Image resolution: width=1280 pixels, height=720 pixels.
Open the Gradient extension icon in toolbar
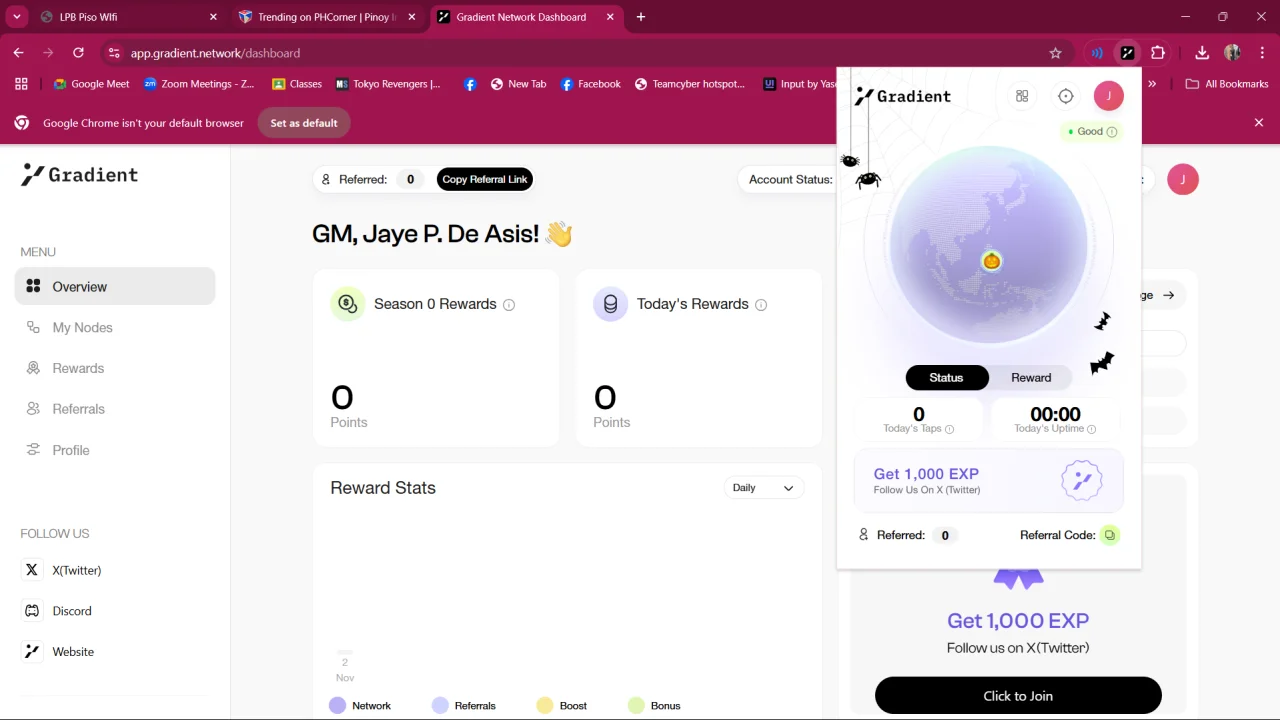1127,53
